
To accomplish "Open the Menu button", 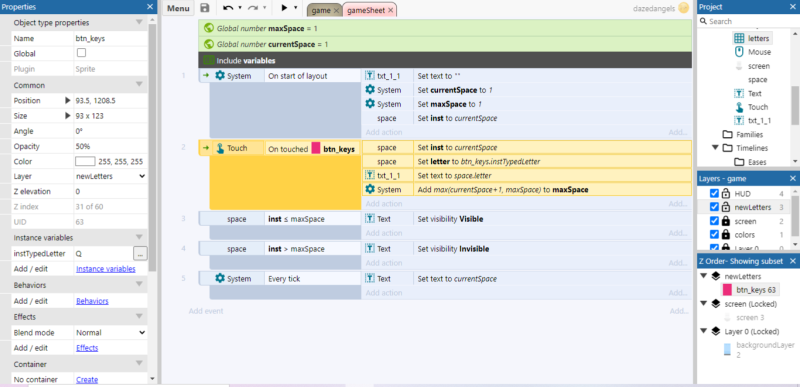I will [178, 8].
